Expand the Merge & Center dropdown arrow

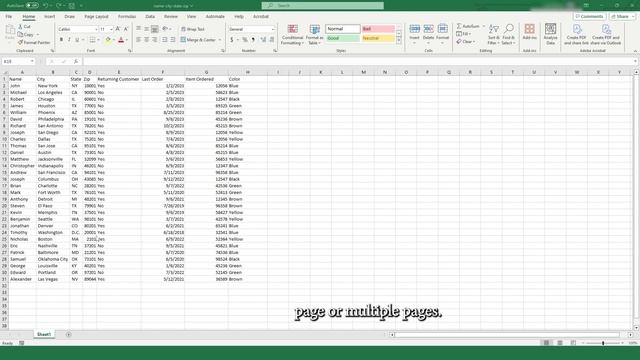coord(220,40)
